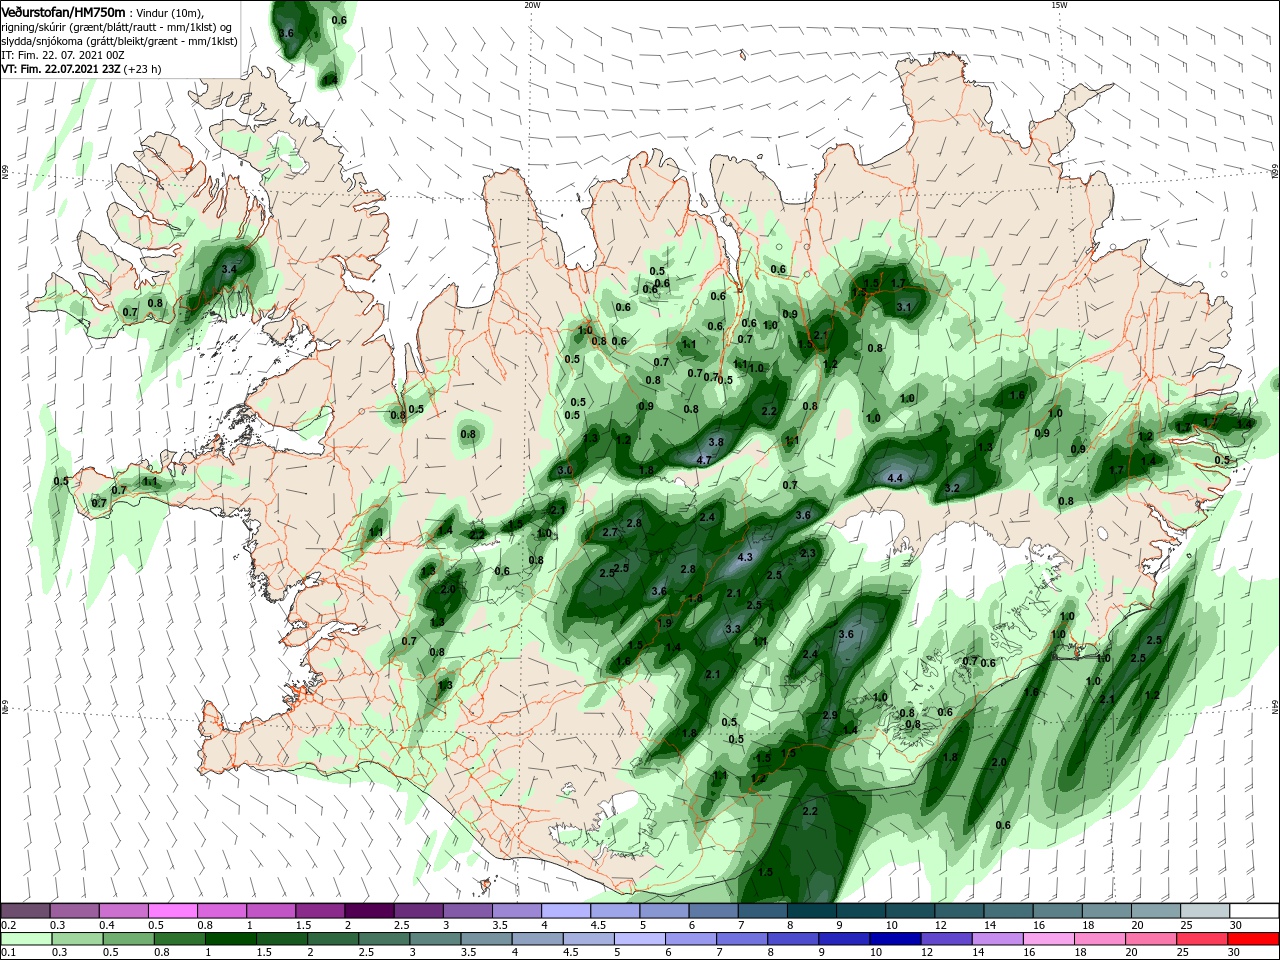Click the 1.9 rainfall label

point(665,623)
